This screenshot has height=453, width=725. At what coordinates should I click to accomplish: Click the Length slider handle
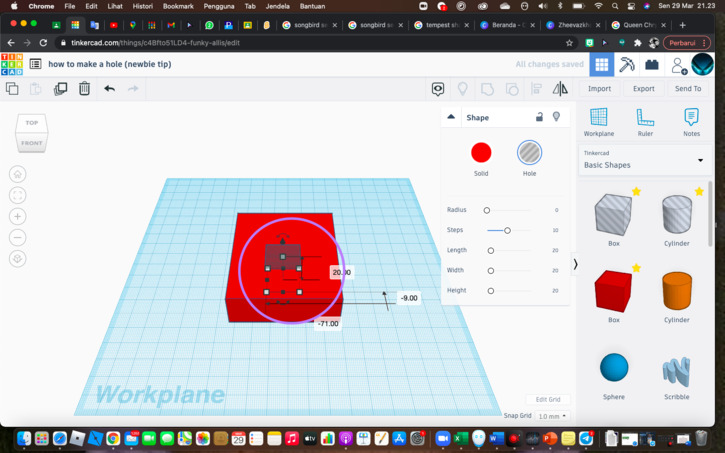coord(491,251)
